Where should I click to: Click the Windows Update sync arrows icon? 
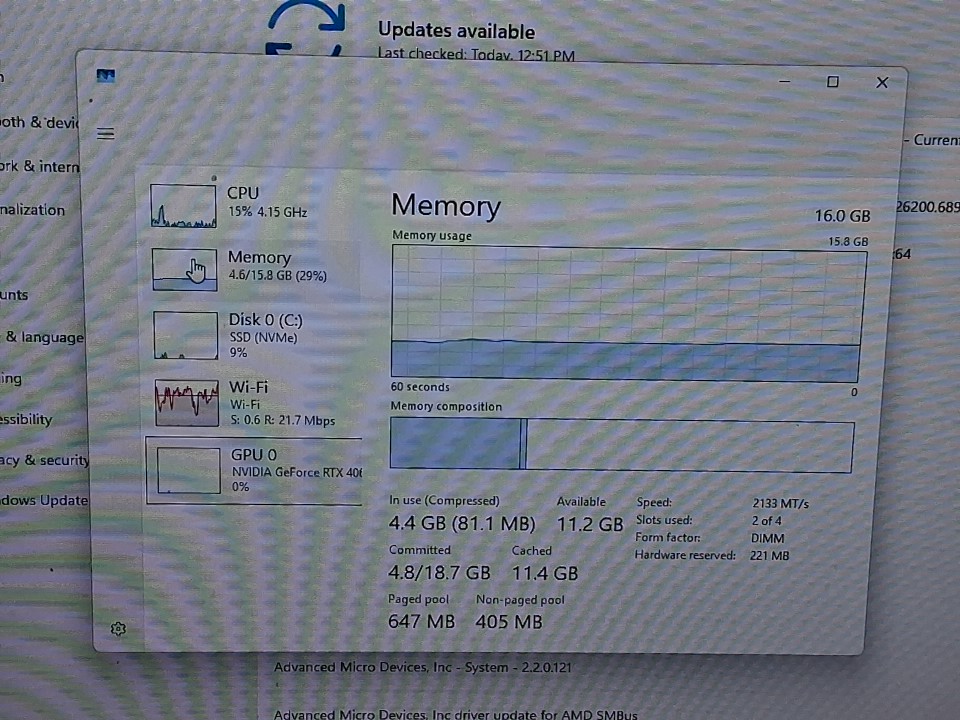(306, 30)
